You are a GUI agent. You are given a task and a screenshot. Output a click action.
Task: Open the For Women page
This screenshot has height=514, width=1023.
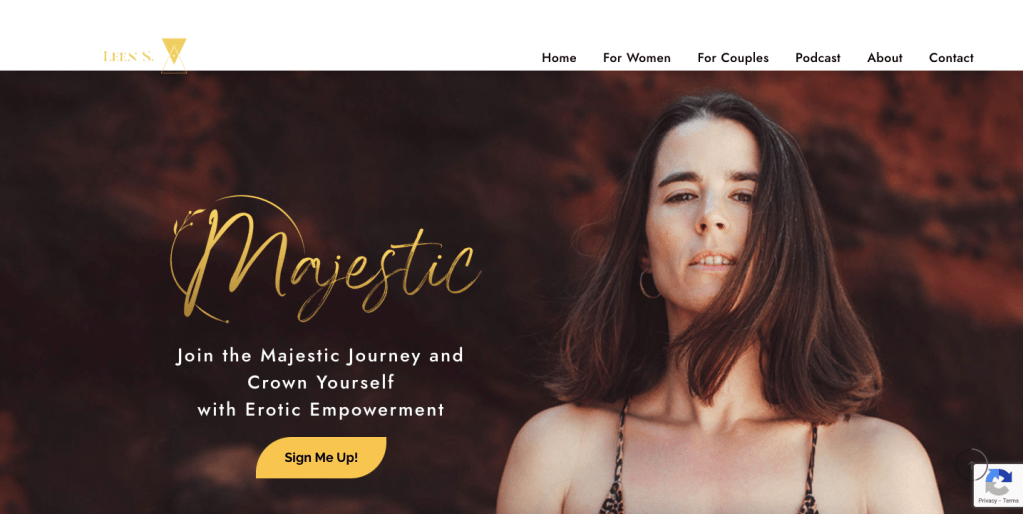point(636,57)
